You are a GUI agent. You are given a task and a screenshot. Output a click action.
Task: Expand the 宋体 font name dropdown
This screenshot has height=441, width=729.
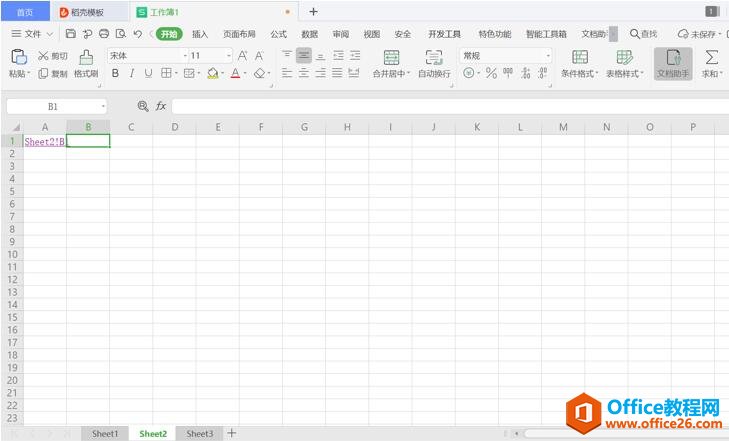point(185,56)
